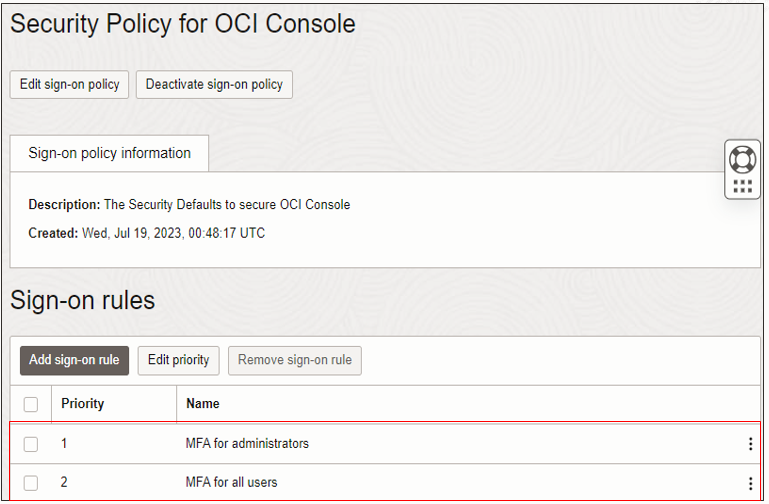The width and height of the screenshot is (769, 504).
Task: Click Remove sign-on rule button
Action: pos(295,360)
